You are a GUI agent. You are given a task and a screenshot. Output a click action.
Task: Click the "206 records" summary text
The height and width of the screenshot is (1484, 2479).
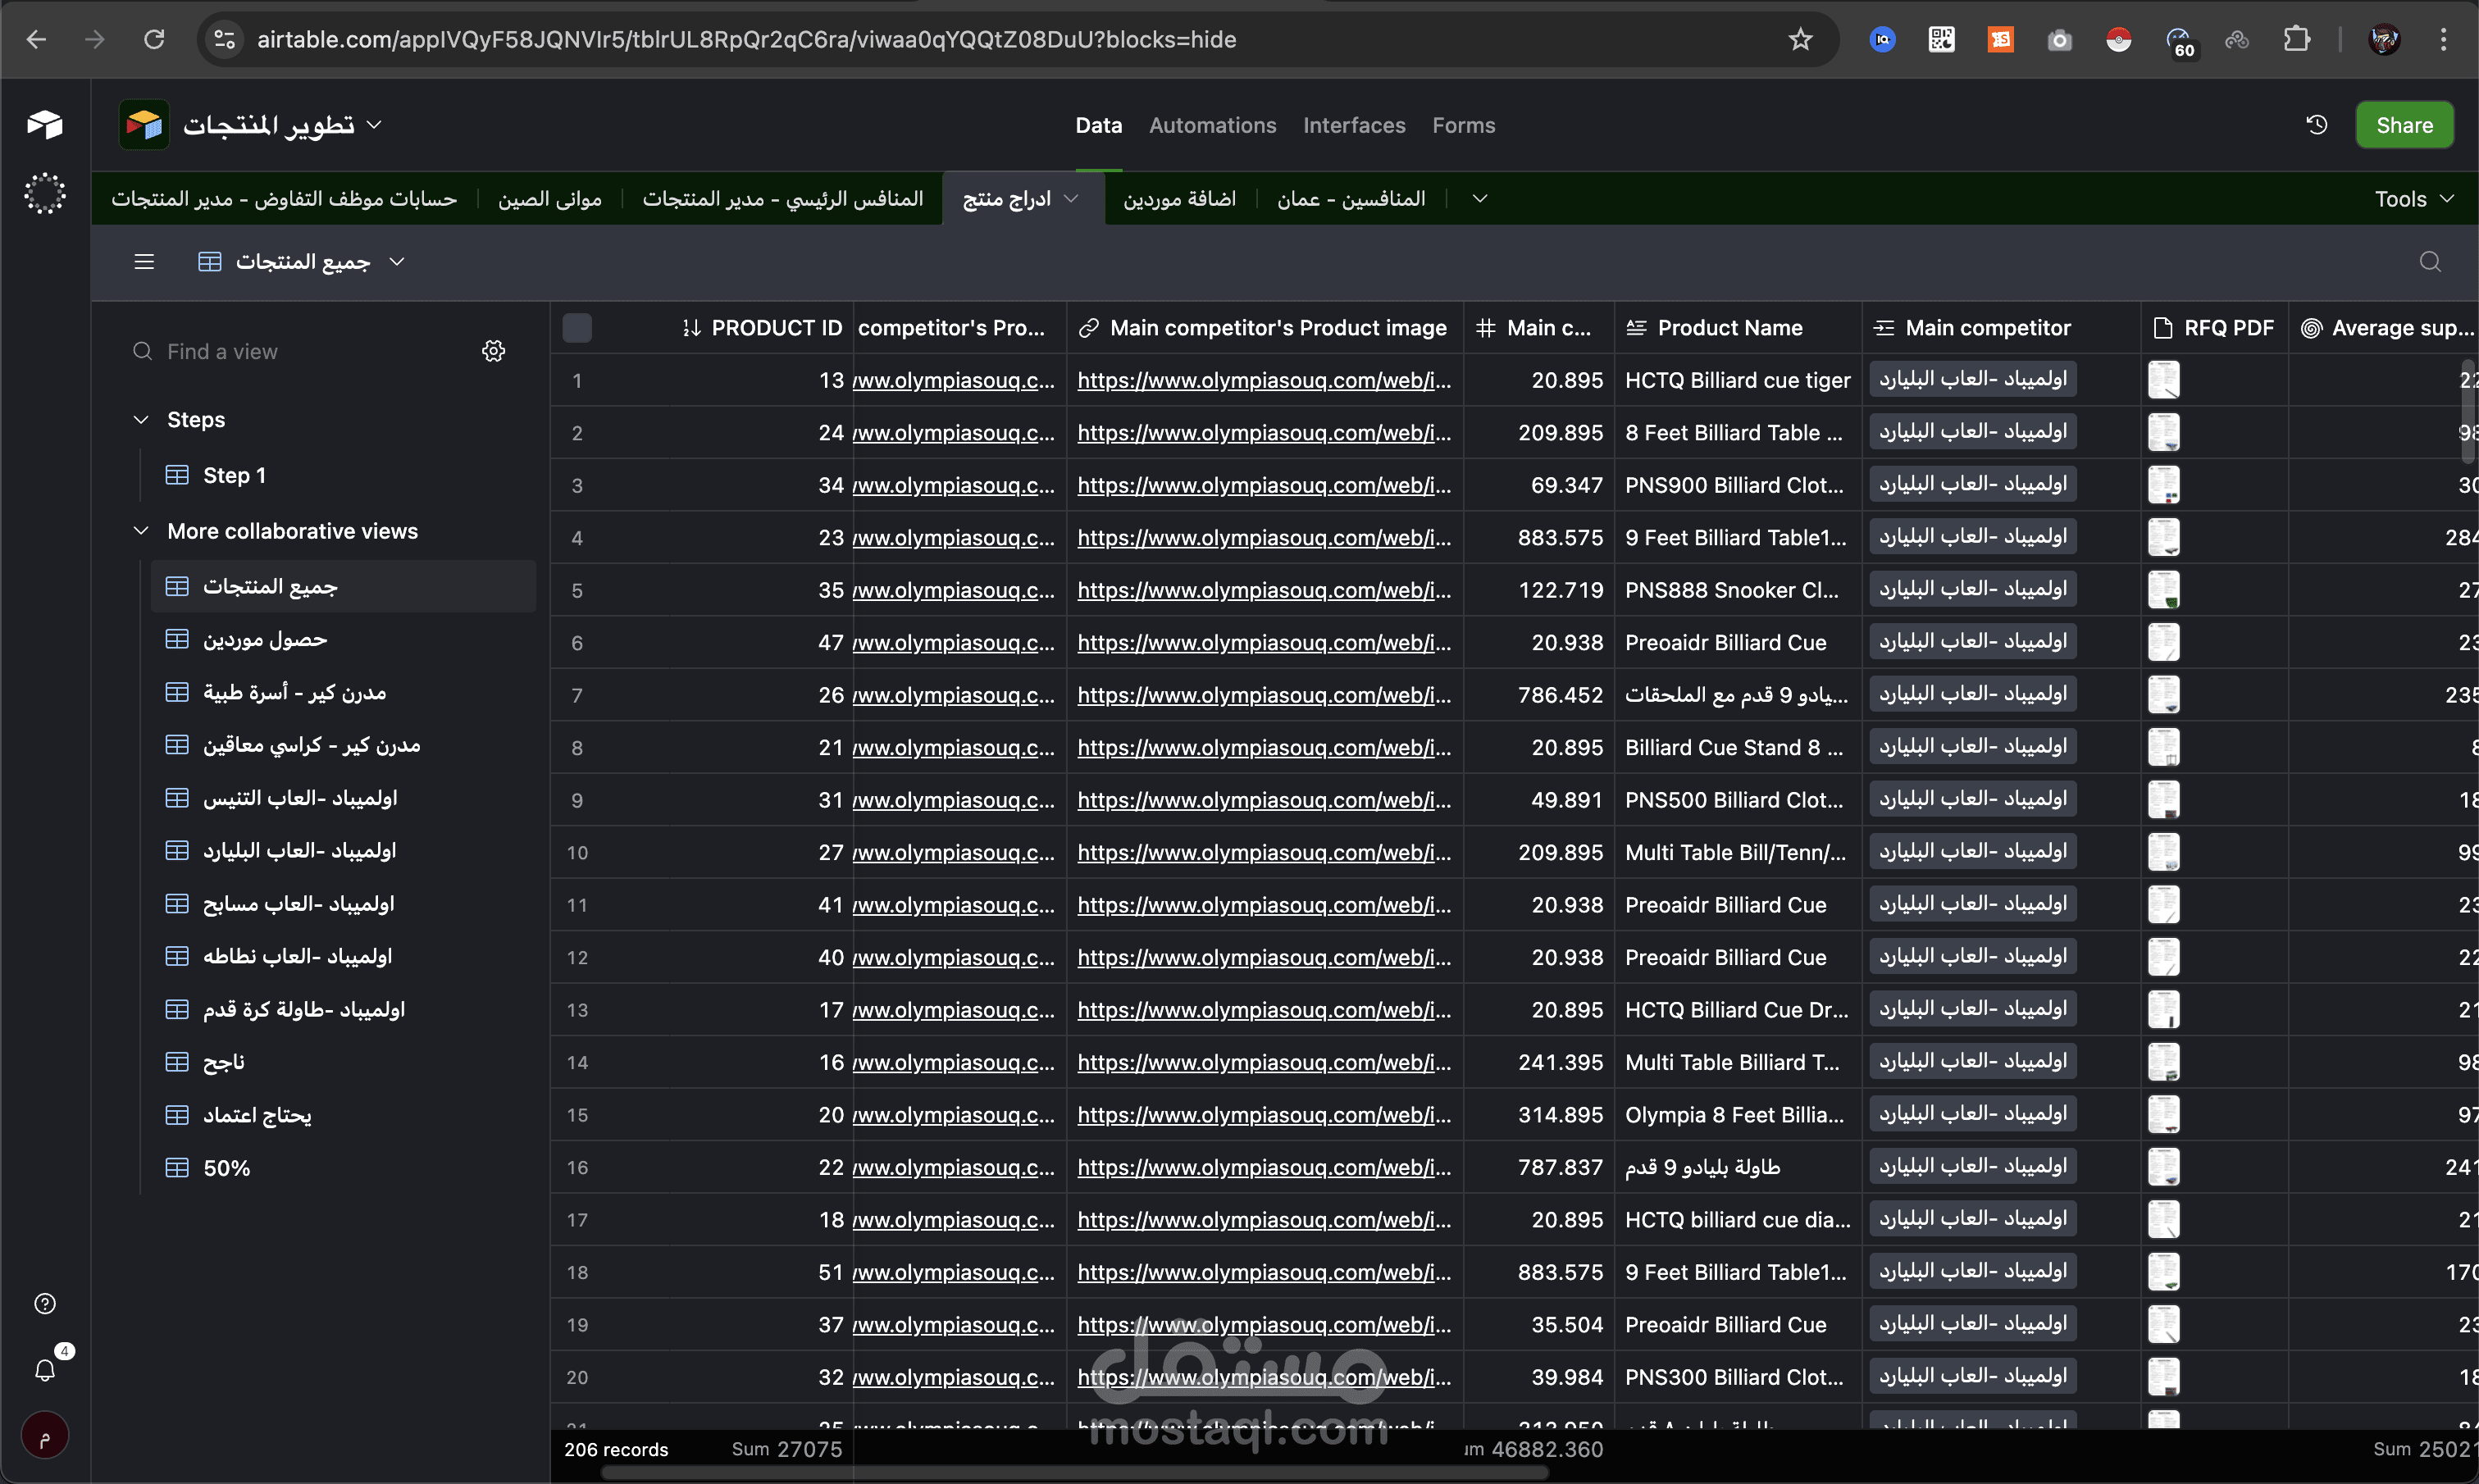[616, 1449]
